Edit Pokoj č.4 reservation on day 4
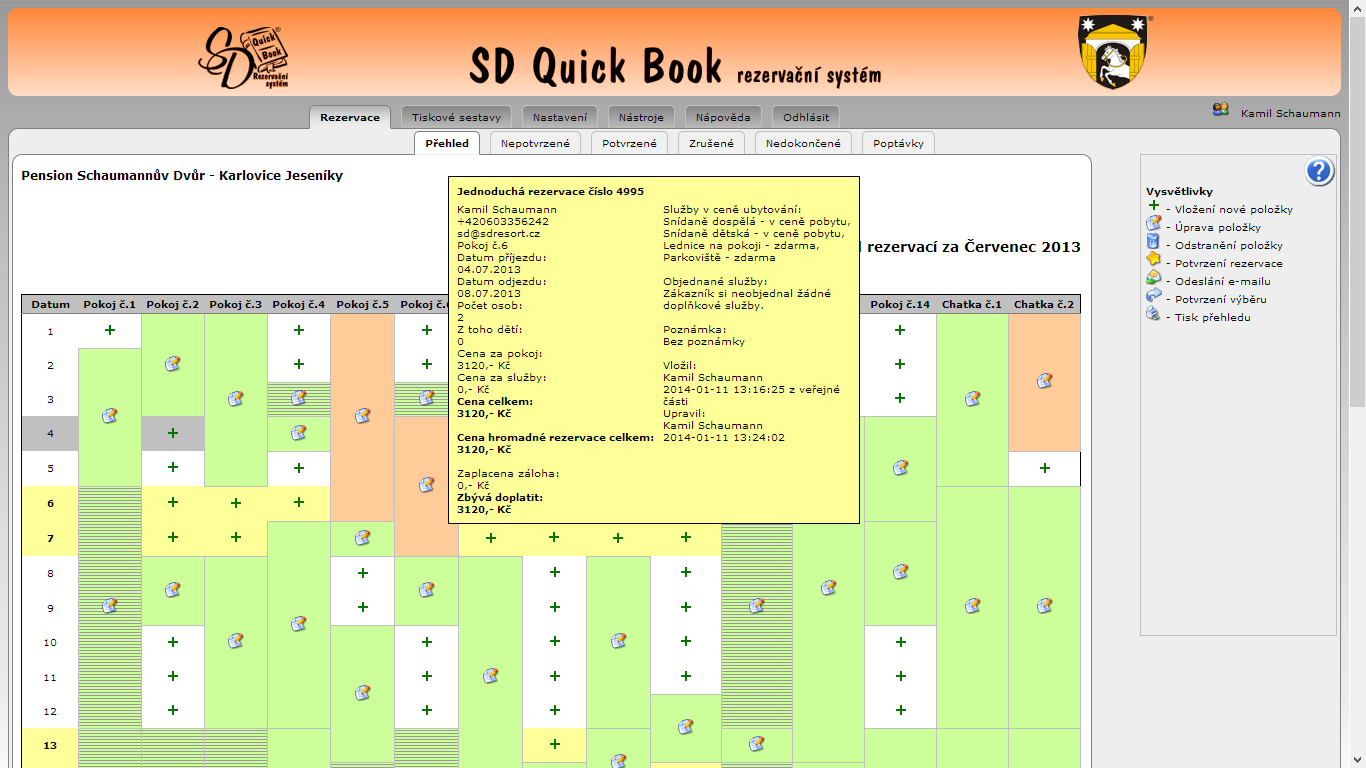Viewport: 1366px width, 768px height. pos(299,433)
